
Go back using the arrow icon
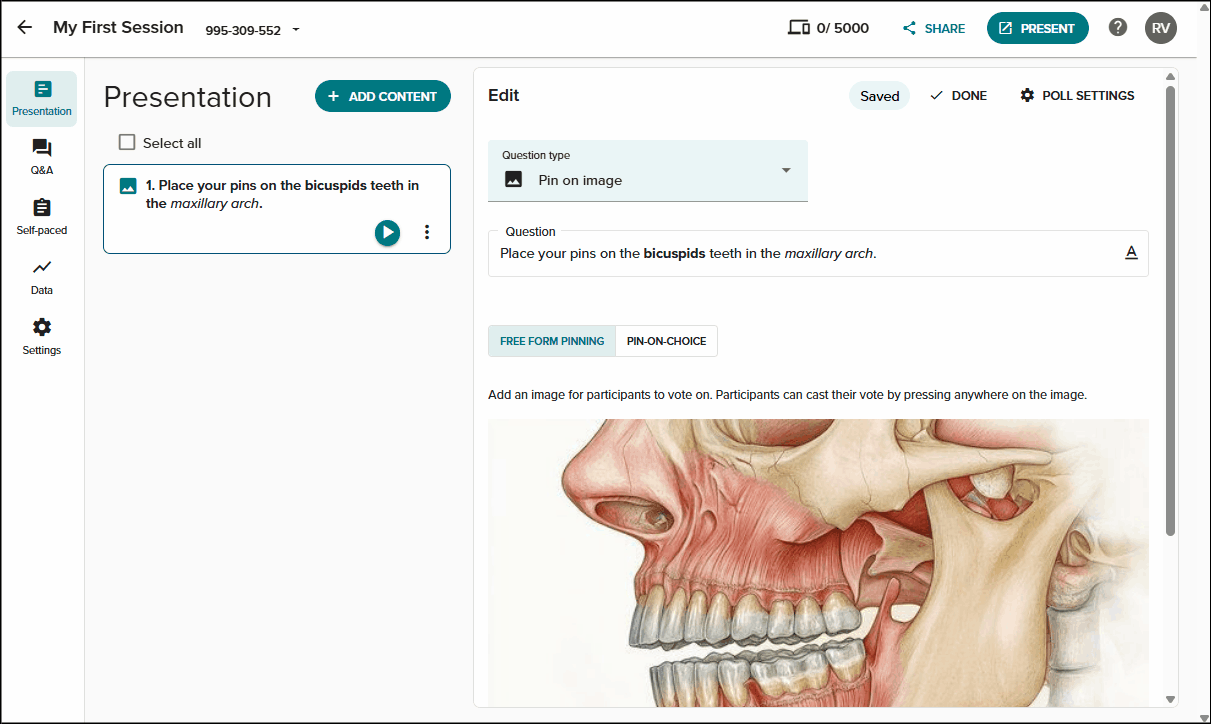(25, 28)
